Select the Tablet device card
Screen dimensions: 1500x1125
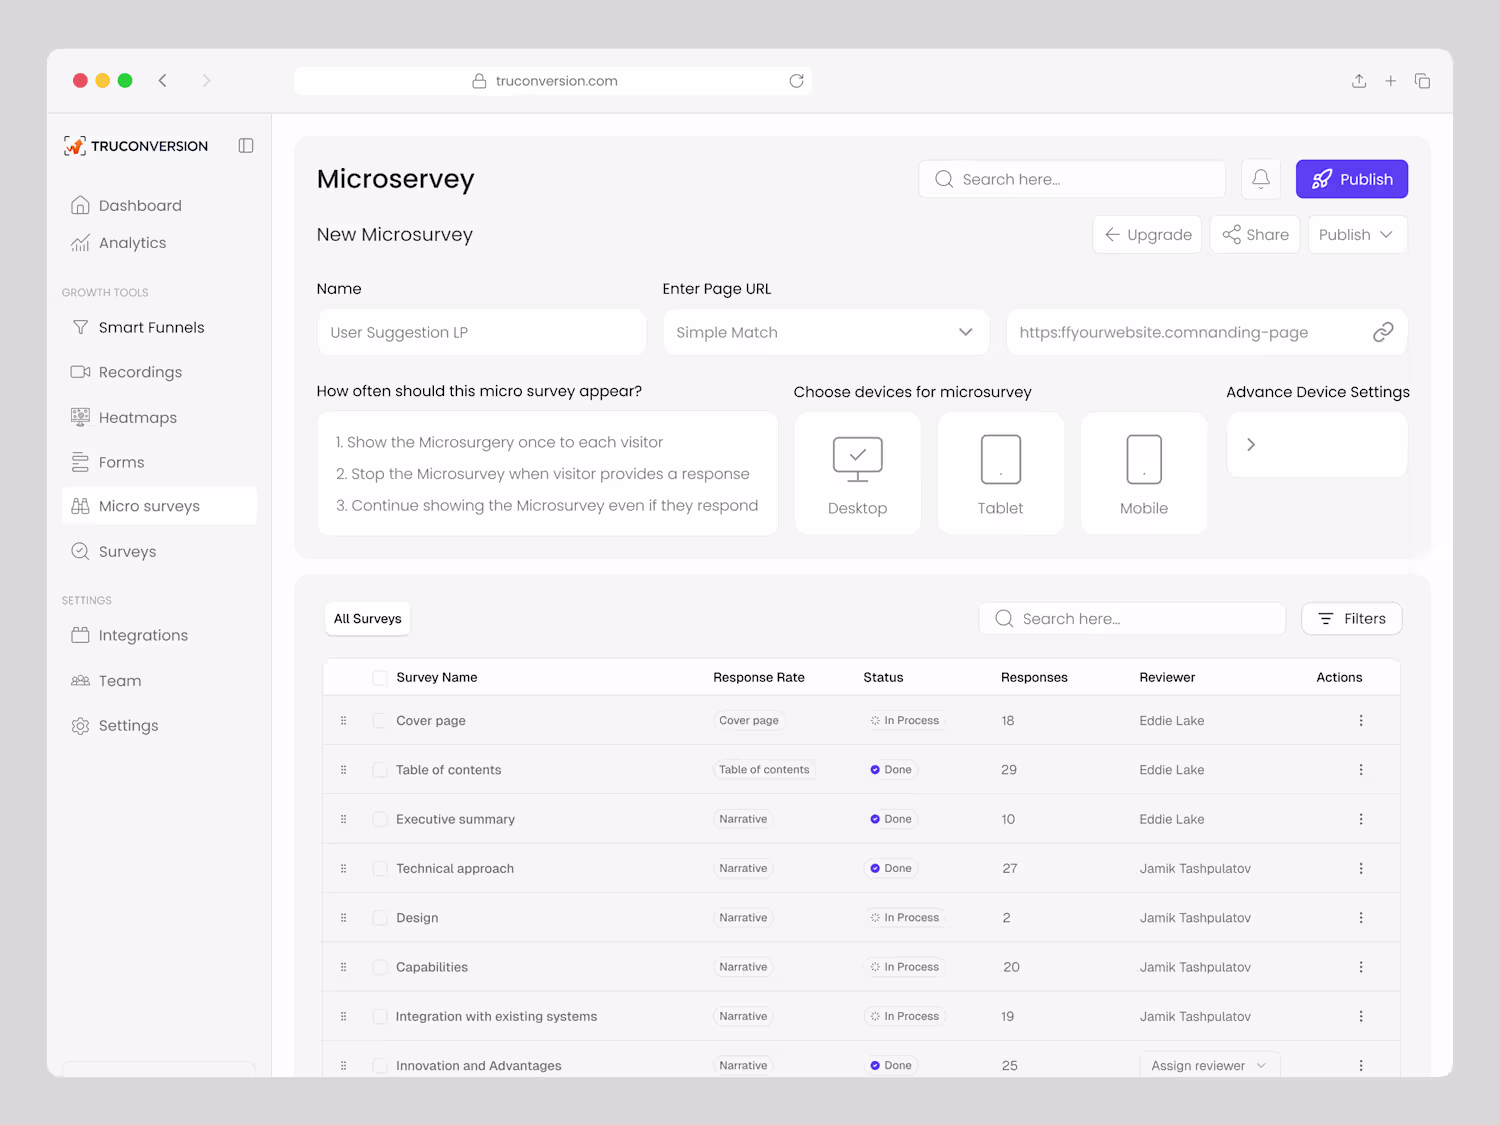pos(1001,473)
